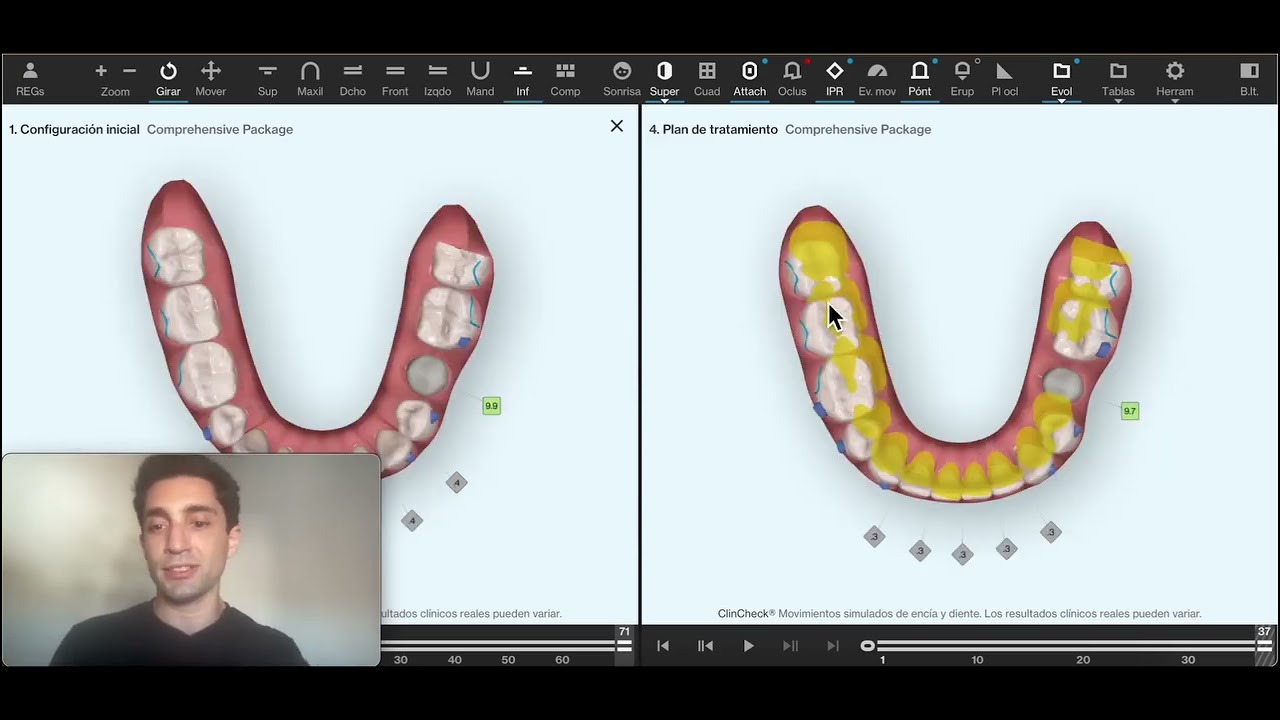
Task: Open the Herram tools dropdown
Action: [x=1175, y=80]
